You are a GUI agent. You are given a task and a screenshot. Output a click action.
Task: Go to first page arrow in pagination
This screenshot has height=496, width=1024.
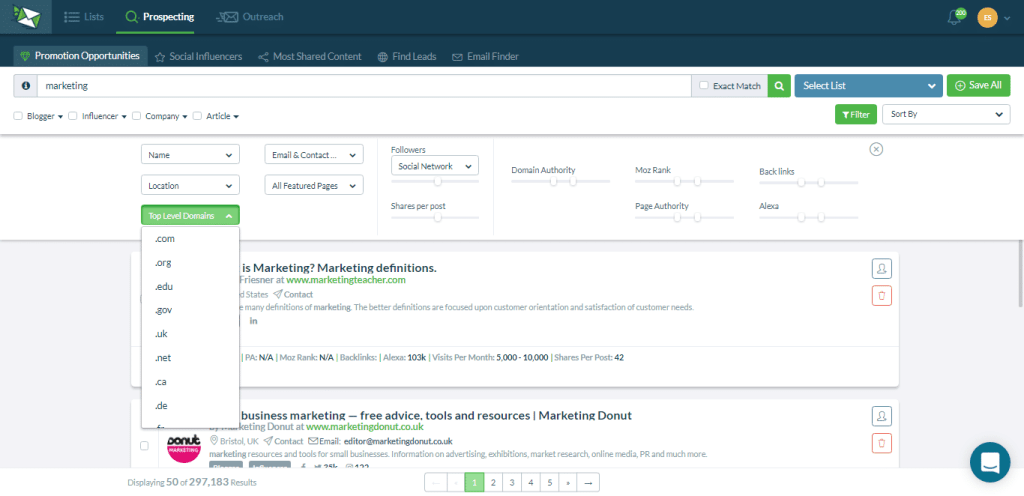(434, 482)
